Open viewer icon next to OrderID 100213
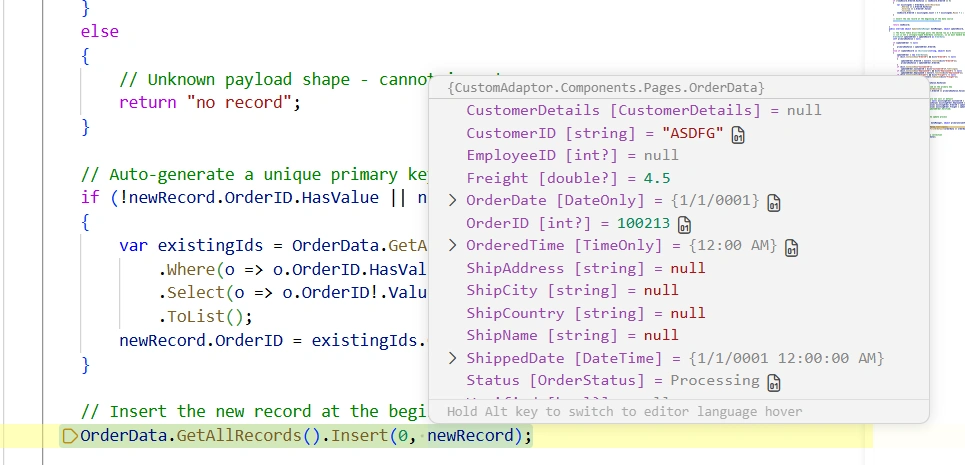The height and width of the screenshot is (465, 965). 684,225
